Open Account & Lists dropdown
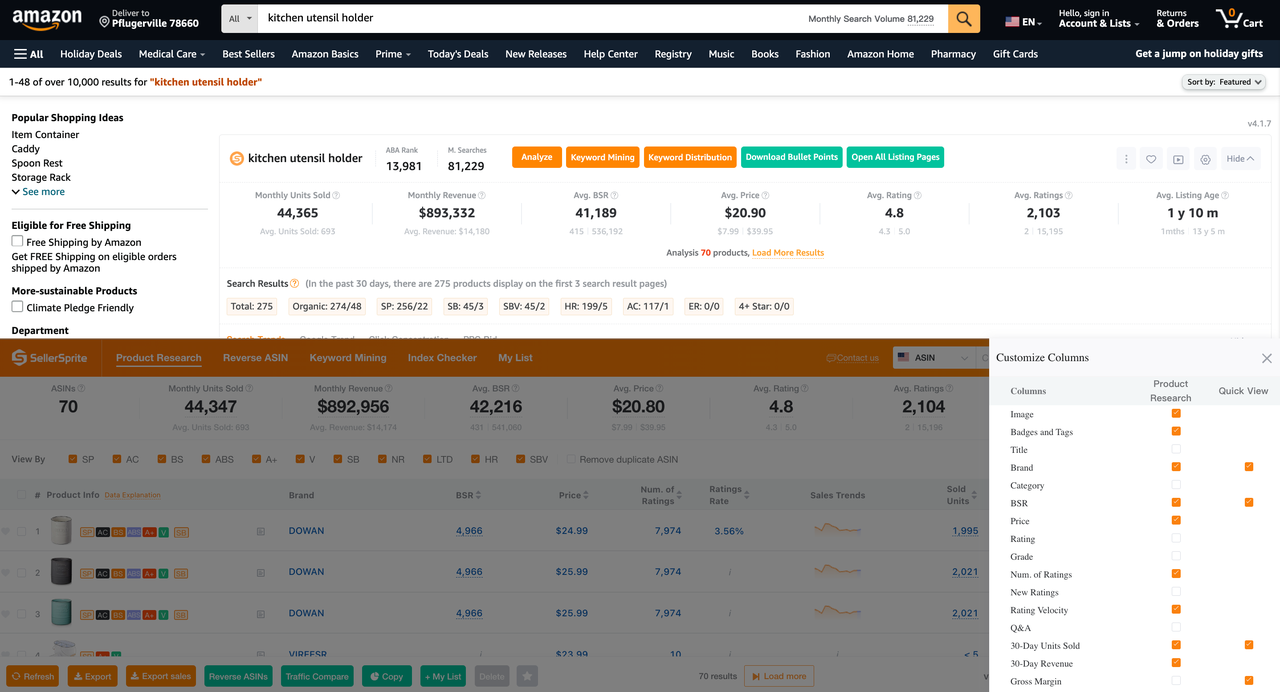This screenshot has width=1280, height=692. [1099, 19]
